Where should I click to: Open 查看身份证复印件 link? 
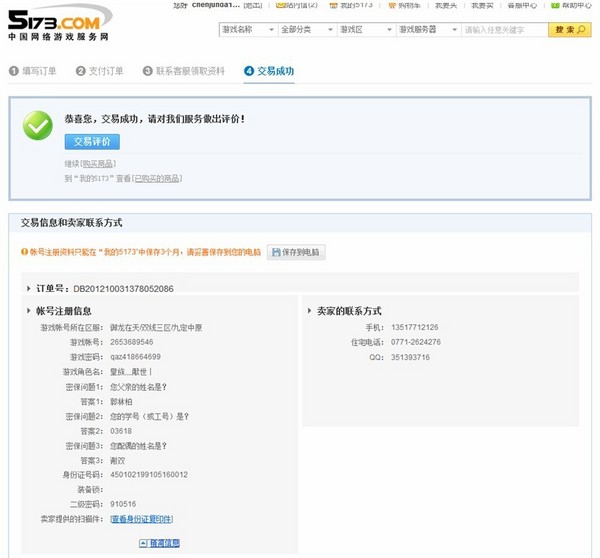(x=141, y=519)
